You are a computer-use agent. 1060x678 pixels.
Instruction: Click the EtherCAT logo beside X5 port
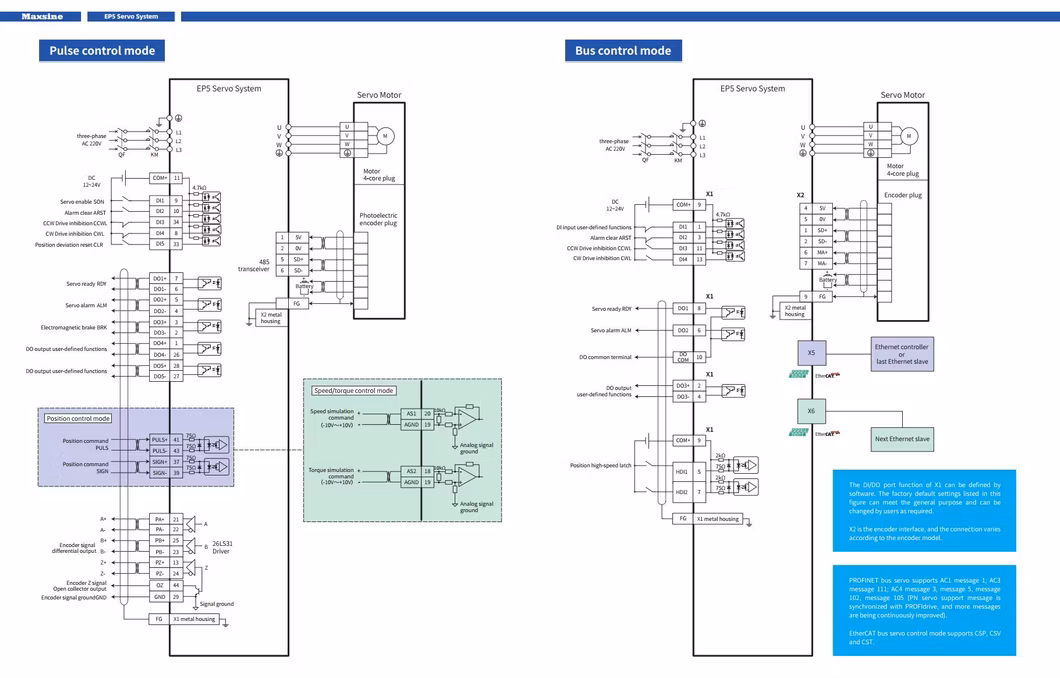[825, 376]
